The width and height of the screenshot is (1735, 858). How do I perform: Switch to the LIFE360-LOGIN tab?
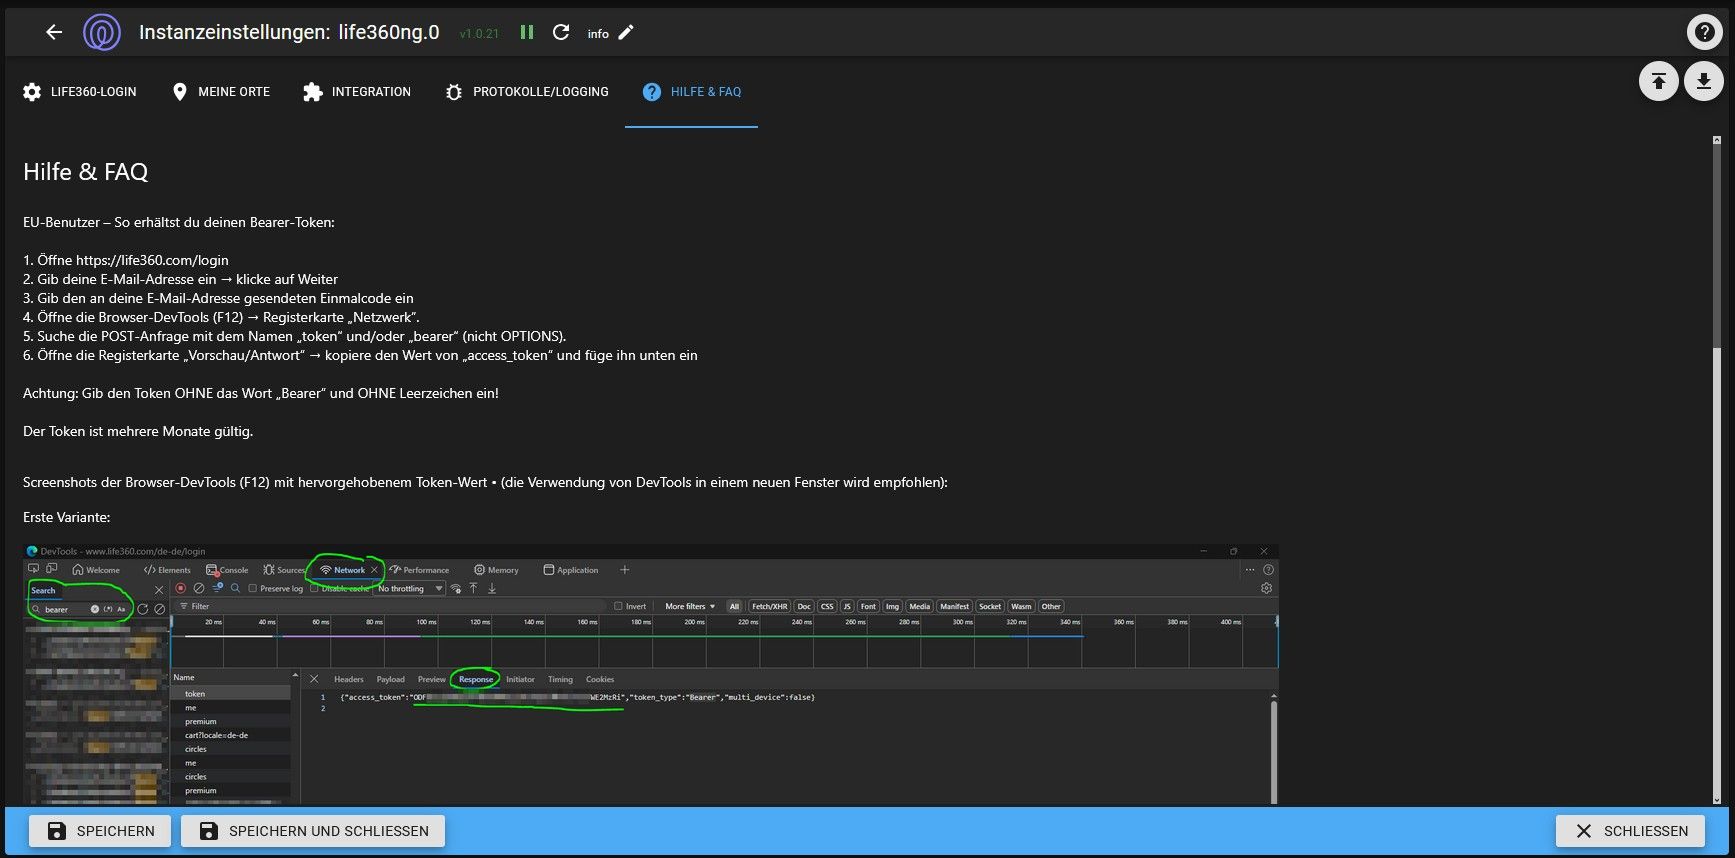coord(80,92)
